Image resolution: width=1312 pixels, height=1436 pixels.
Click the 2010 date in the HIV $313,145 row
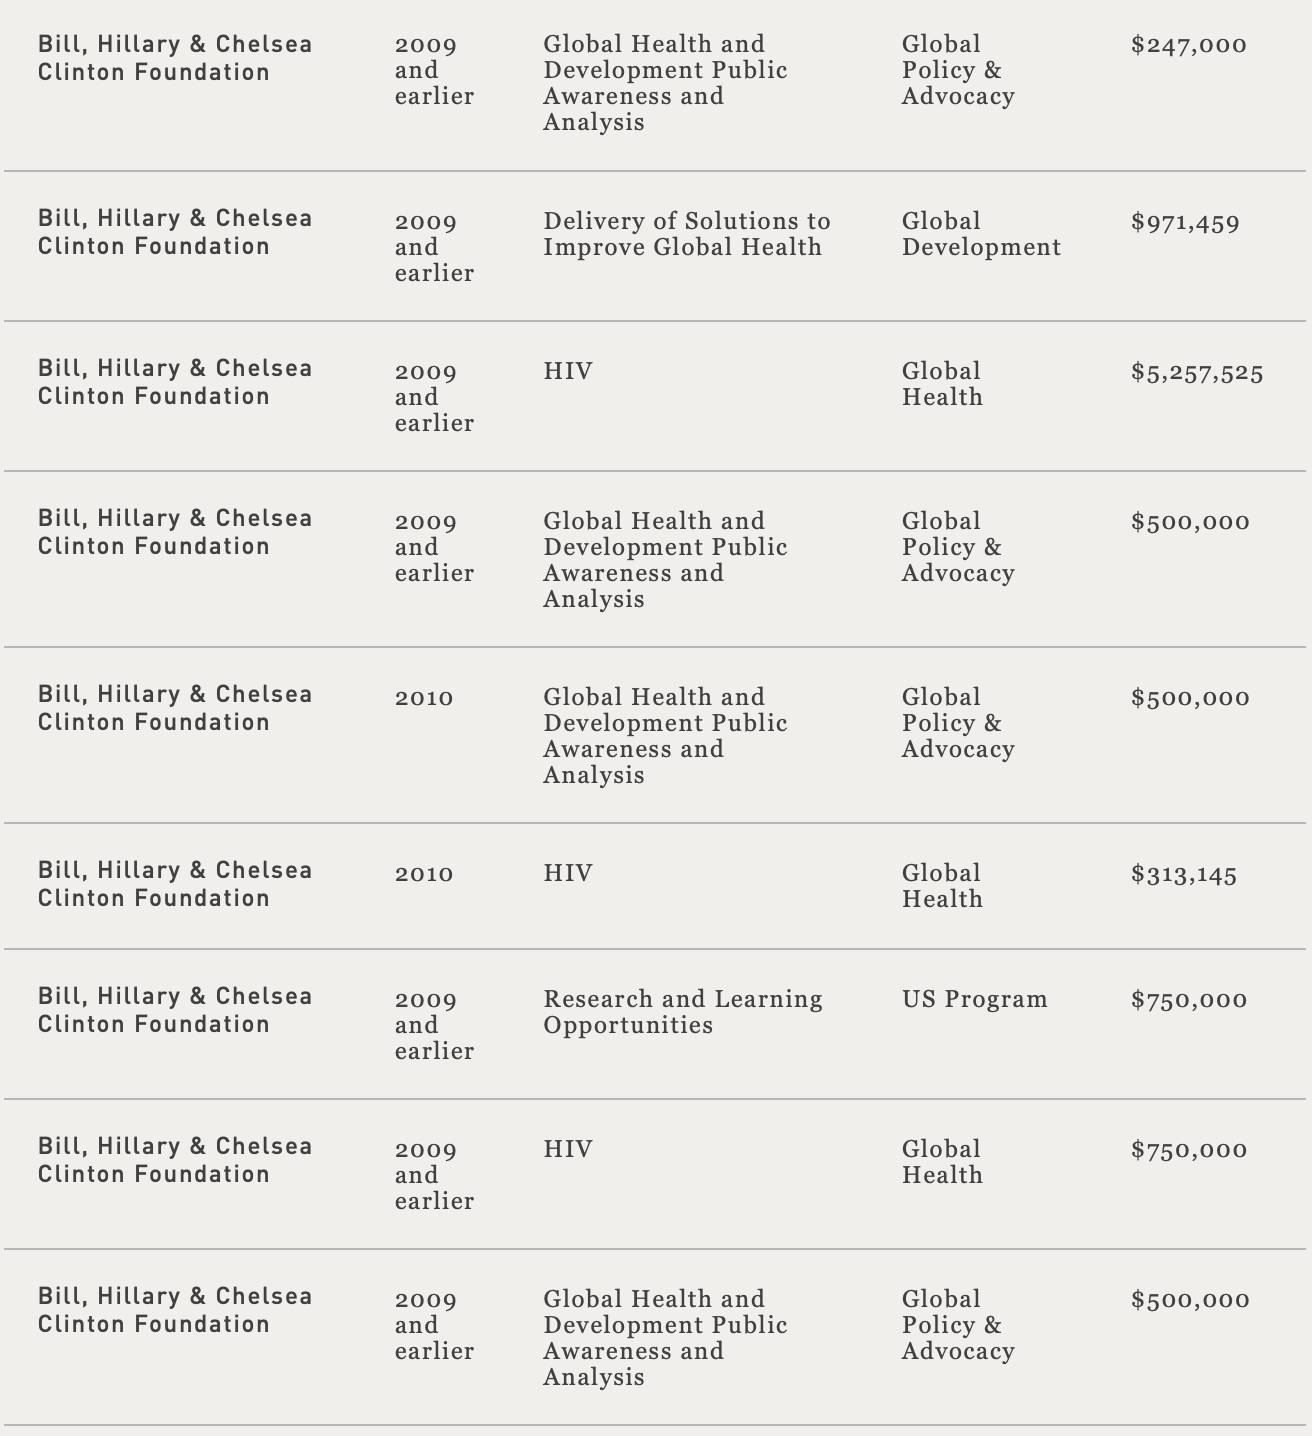tap(424, 874)
